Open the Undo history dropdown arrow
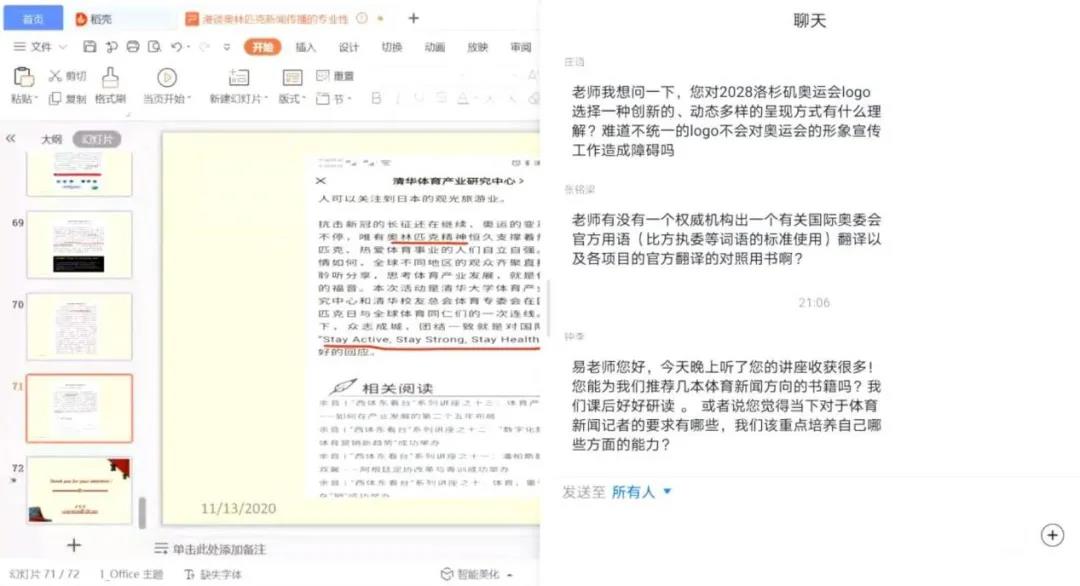1080x586 pixels. 188,47
